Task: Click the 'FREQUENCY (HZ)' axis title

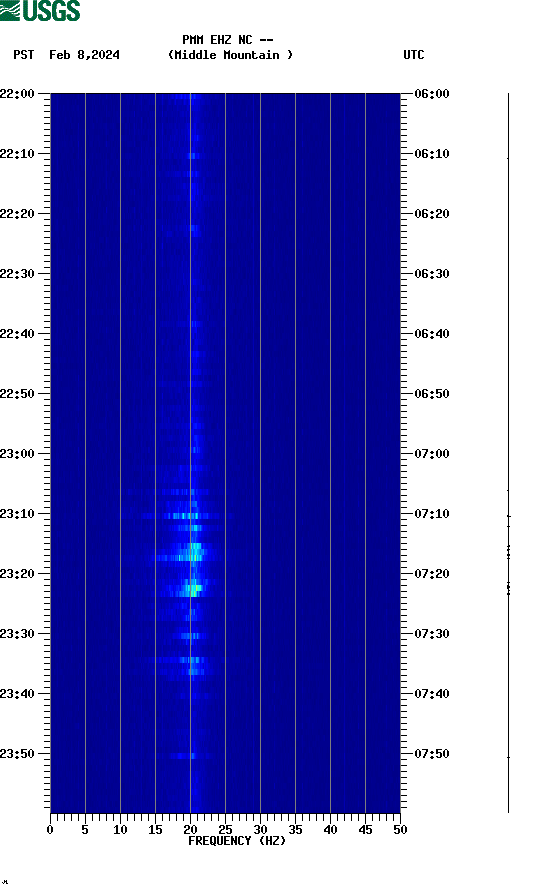Action: (x=236, y=841)
